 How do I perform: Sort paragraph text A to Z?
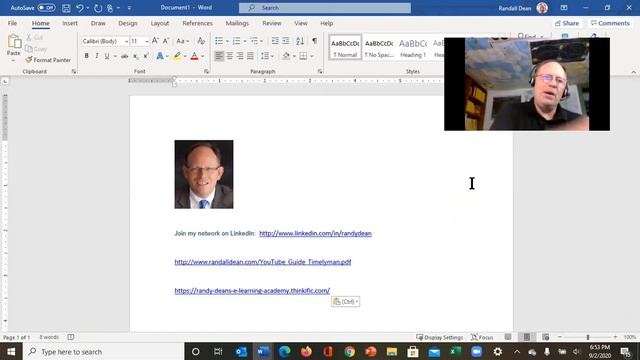[x=300, y=41]
